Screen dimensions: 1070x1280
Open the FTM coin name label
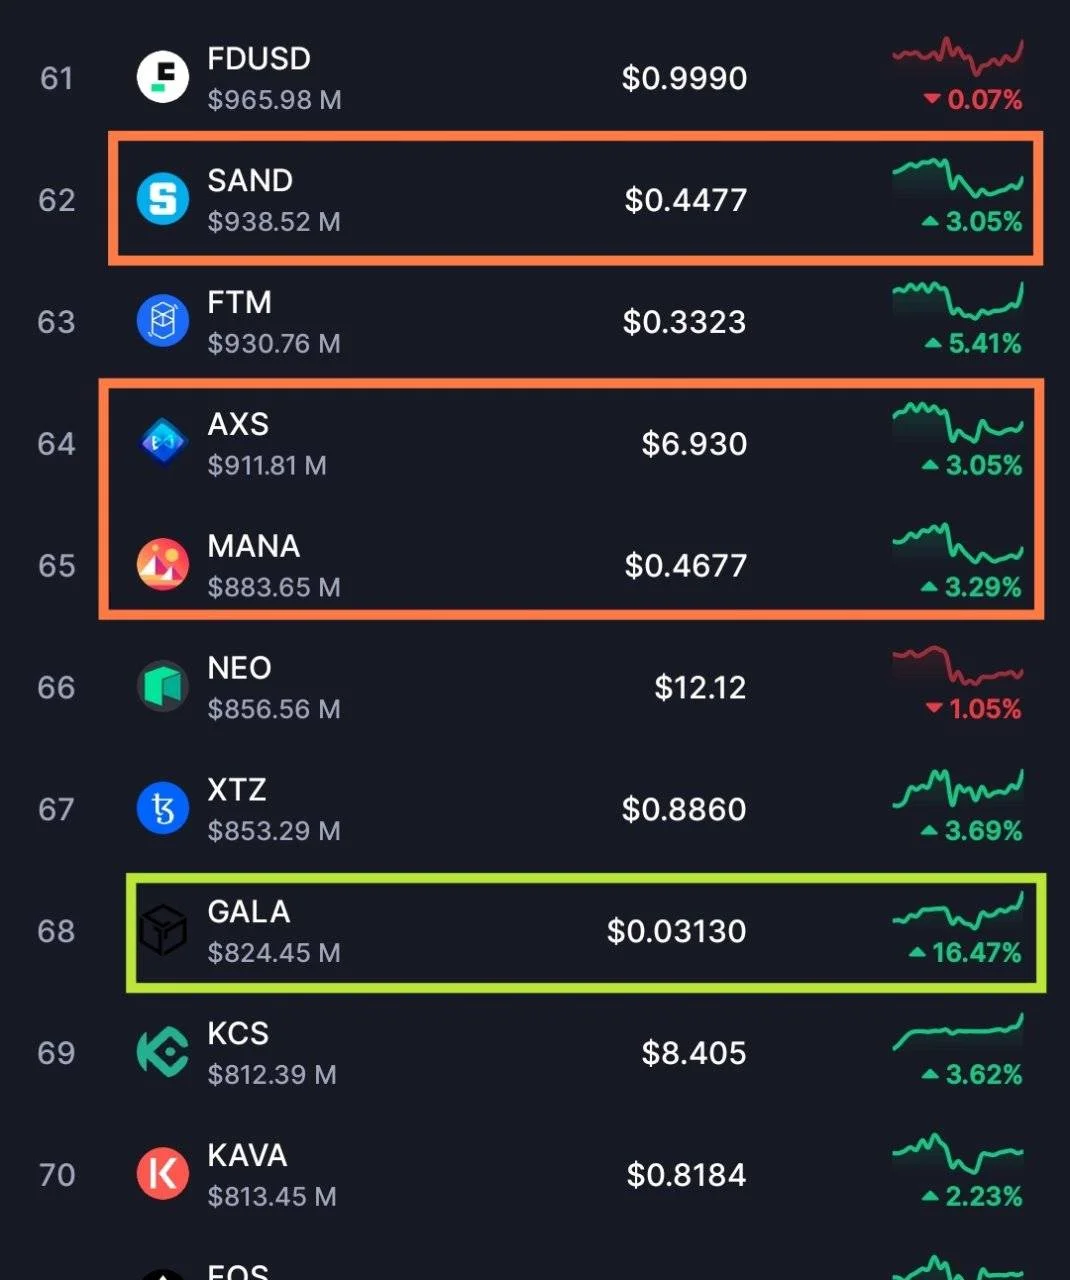click(x=239, y=302)
